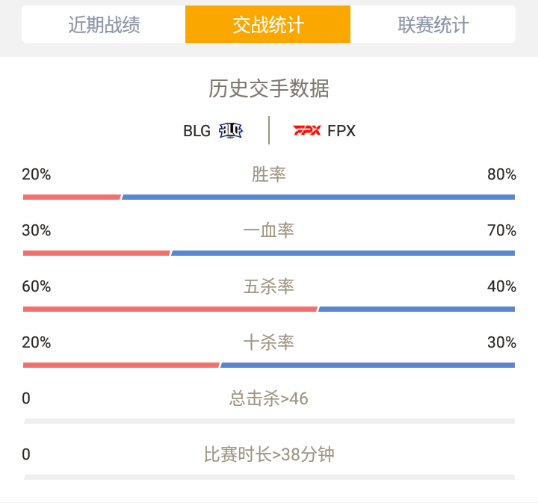Click the 历史交手数据 heading
Screen dimensions: 538x503
tap(269, 89)
